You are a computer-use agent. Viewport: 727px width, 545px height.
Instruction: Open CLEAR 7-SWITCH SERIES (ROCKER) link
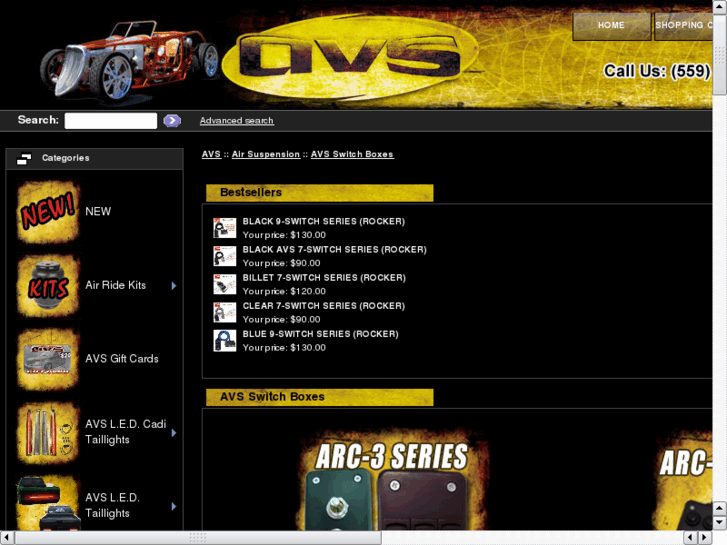coord(324,306)
